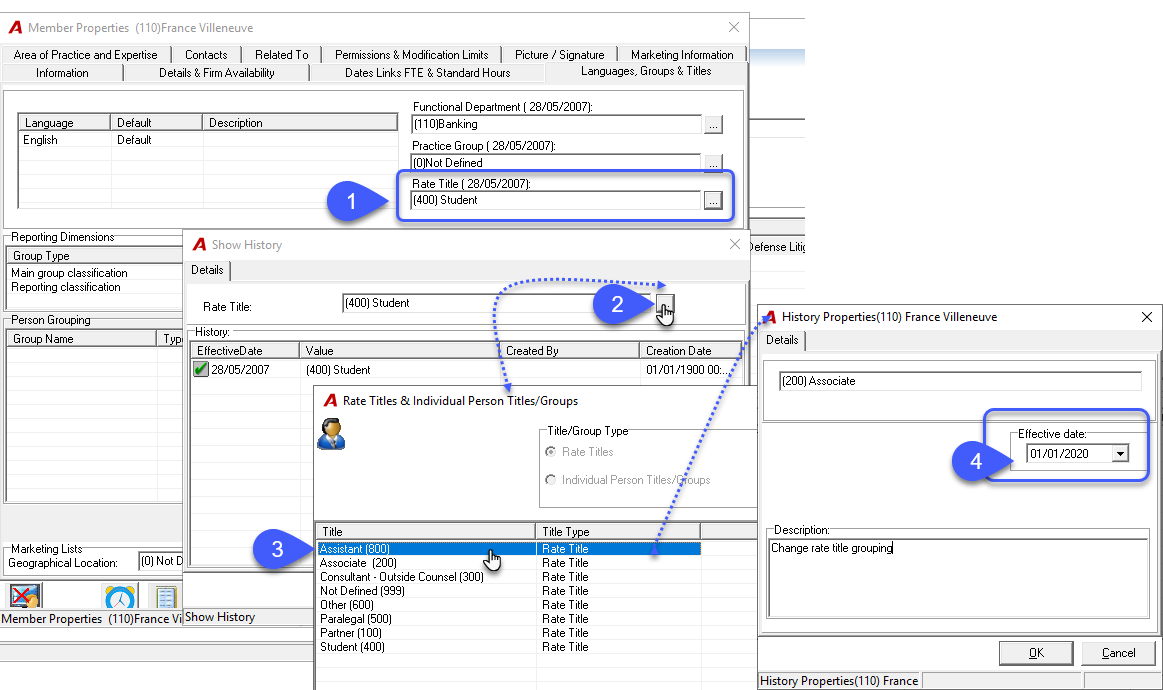Click the notepad list icon at bottom
Viewport: 1163px width, 690px height.
pos(165,597)
